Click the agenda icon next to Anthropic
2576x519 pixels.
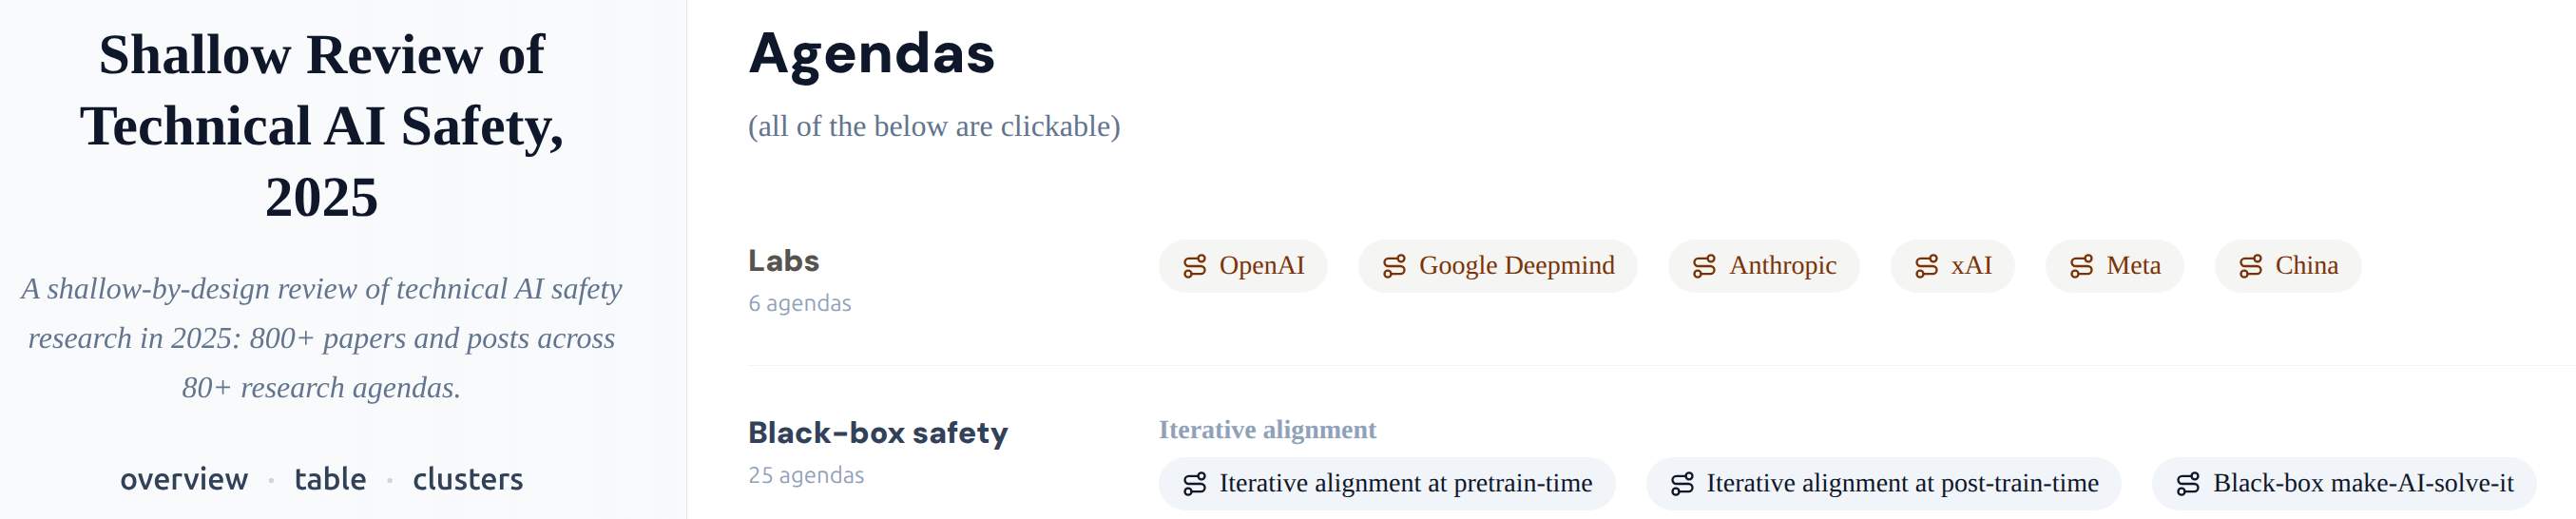coord(1704,266)
